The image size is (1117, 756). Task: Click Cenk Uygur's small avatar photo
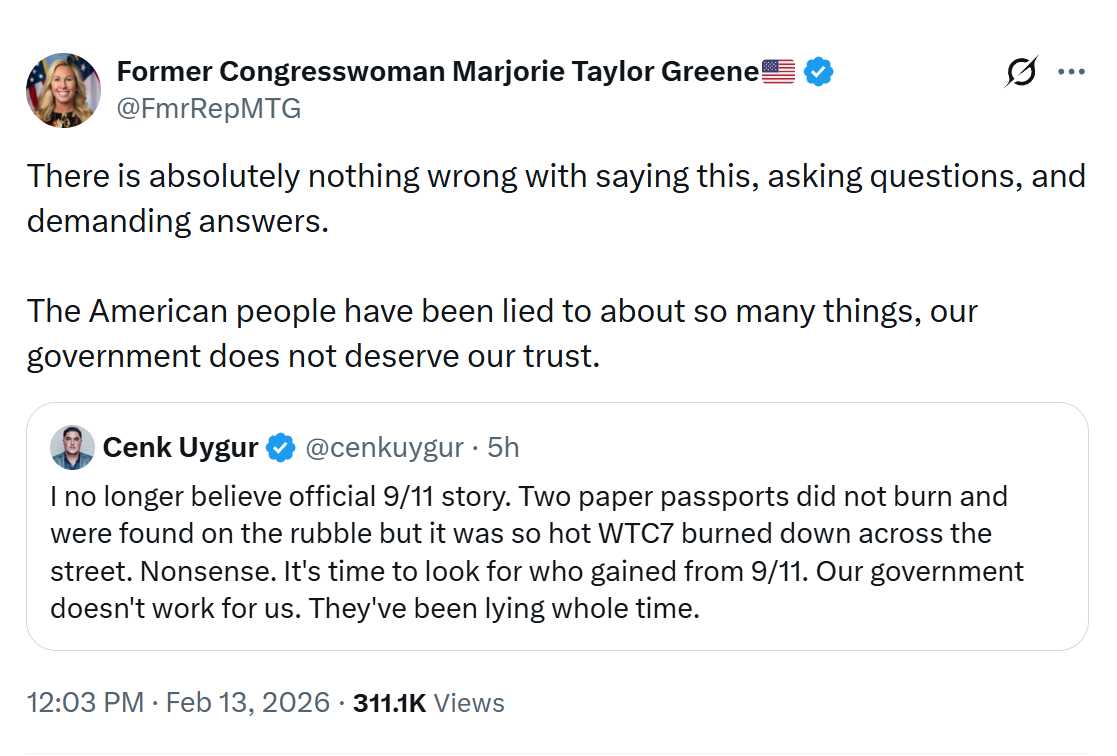coord(72,448)
